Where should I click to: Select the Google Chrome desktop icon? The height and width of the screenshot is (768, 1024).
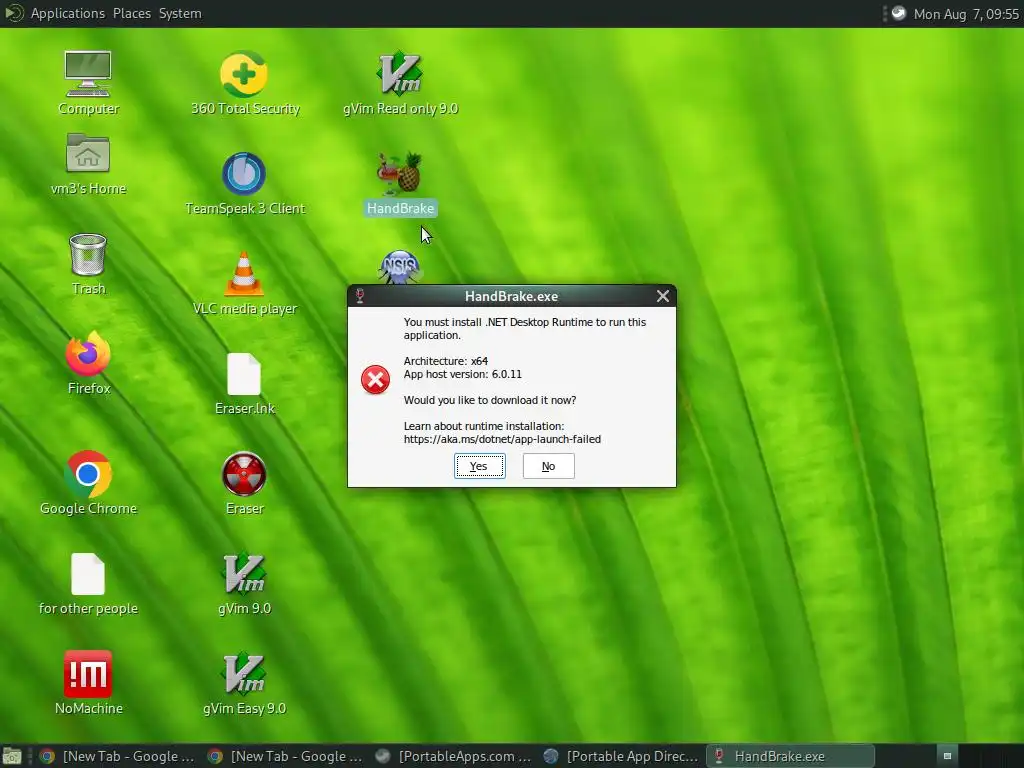click(x=88, y=474)
